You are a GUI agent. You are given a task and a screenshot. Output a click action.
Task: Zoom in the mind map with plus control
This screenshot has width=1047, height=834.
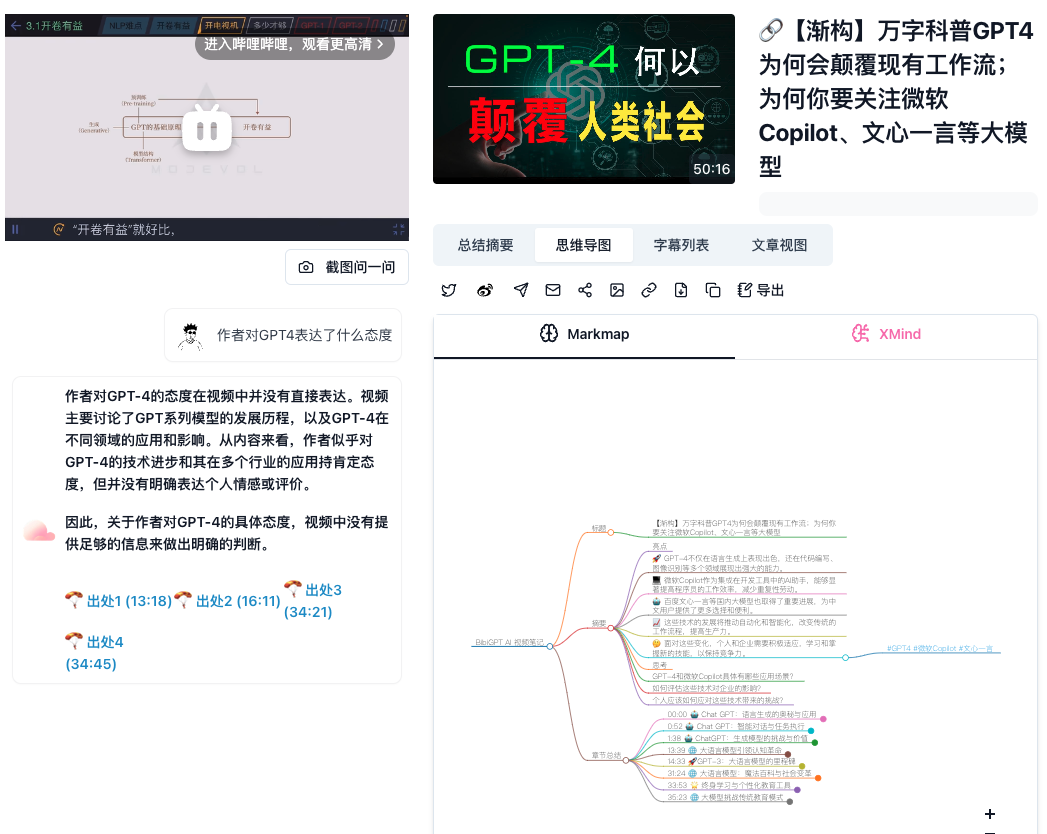[x=989, y=813]
